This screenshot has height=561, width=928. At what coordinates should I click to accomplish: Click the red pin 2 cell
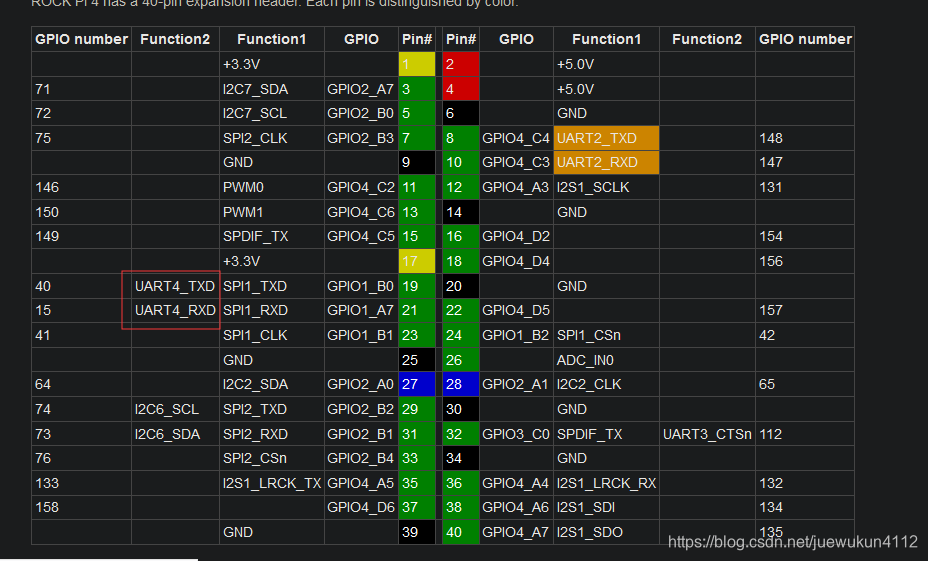461,64
